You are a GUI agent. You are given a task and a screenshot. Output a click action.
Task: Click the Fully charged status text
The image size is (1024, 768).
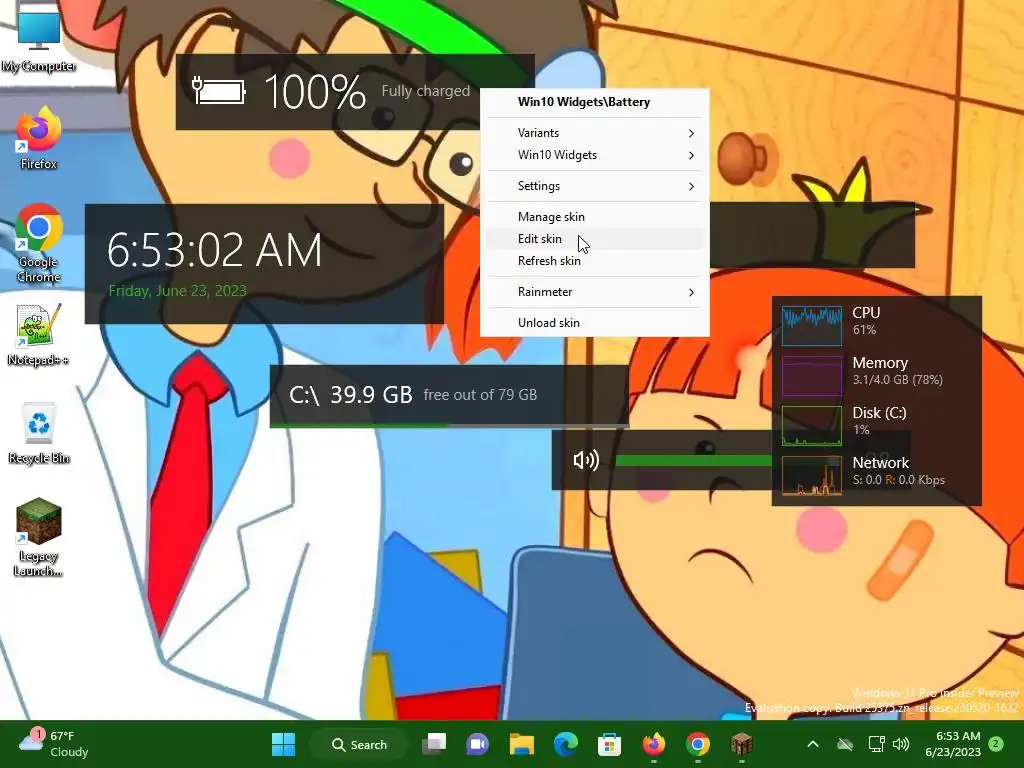[426, 91]
